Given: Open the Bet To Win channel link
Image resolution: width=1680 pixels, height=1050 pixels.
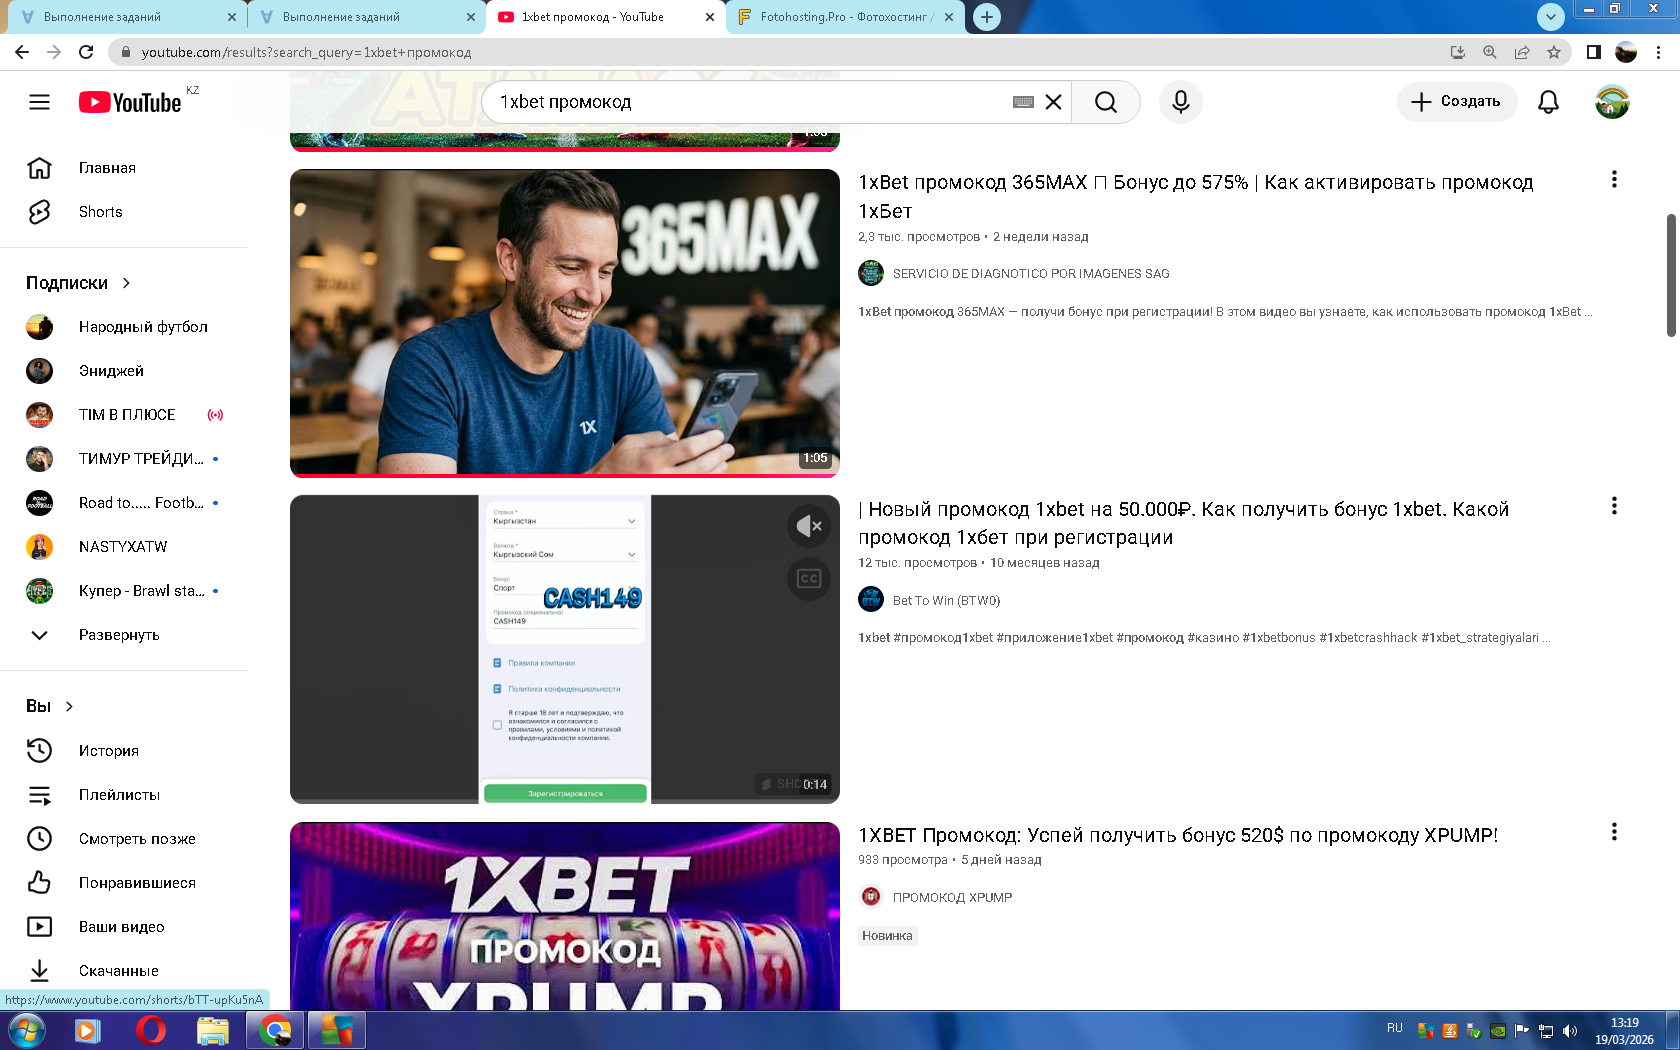Looking at the screenshot, I should coord(945,601).
